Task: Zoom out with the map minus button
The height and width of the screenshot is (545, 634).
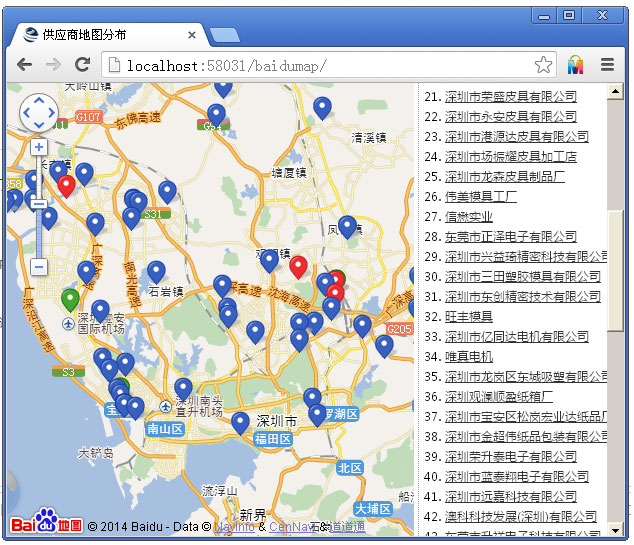Action: click(x=39, y=267)
